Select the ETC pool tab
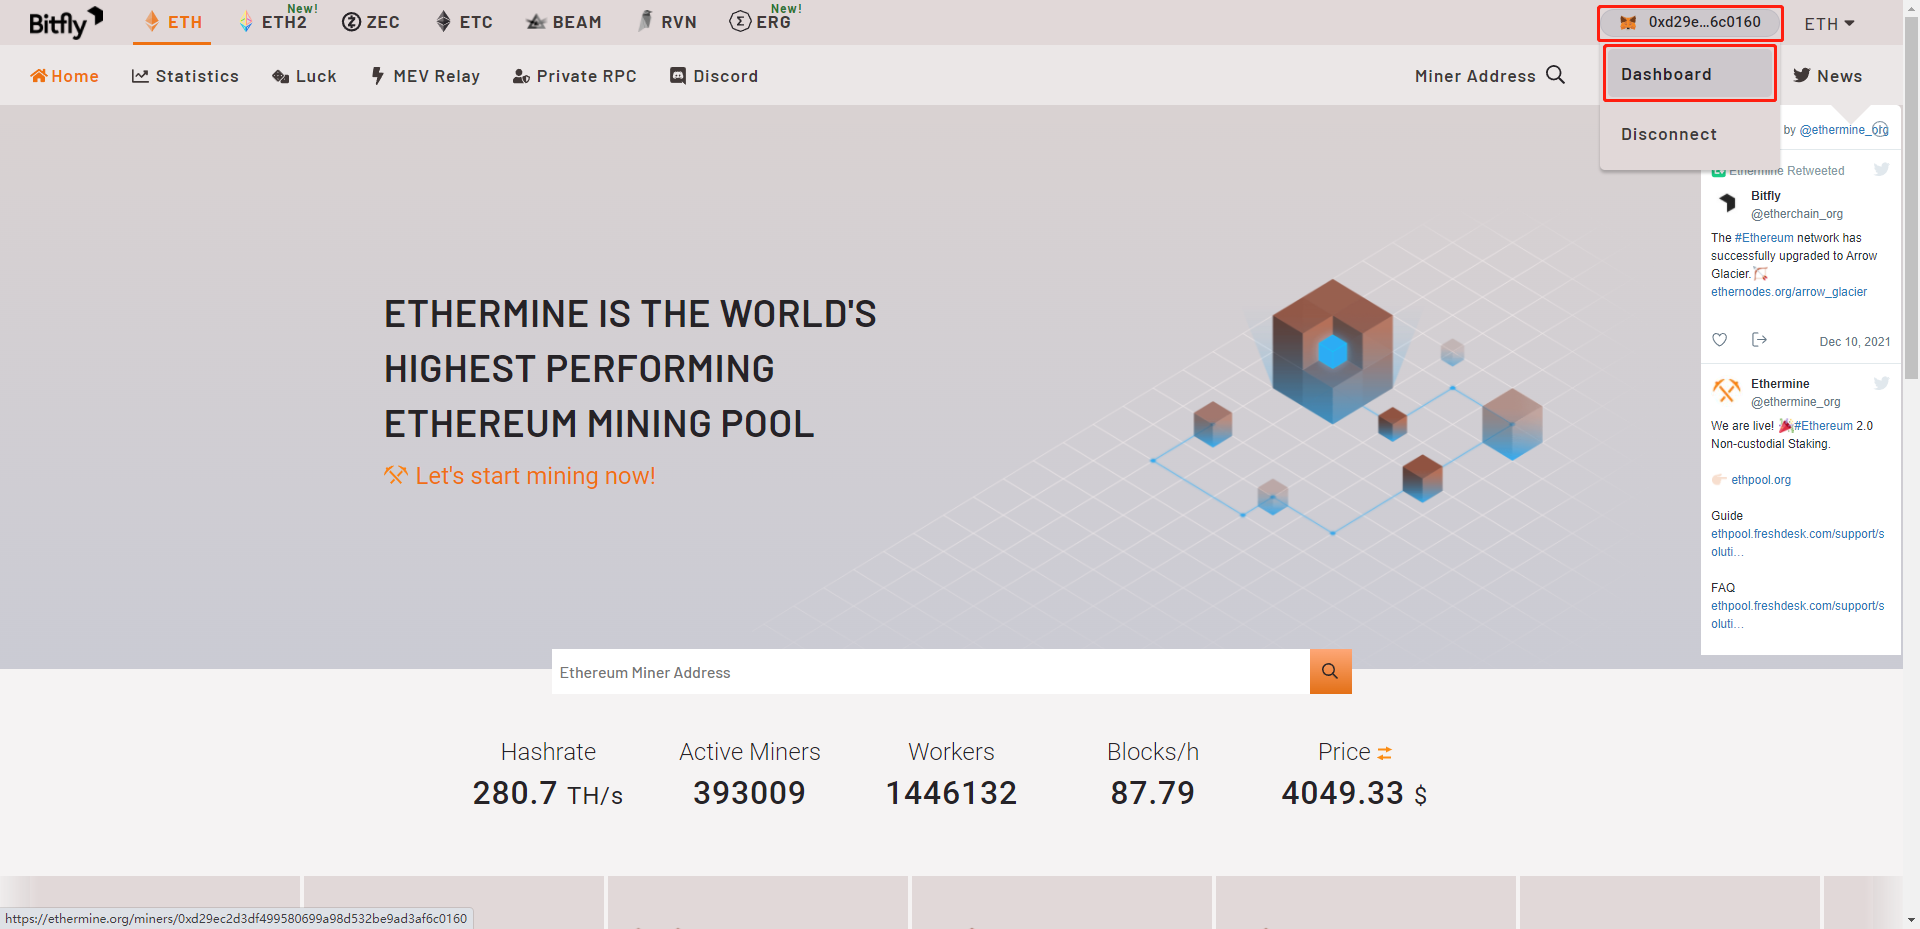The image size is (1920, 929). (465, 22)
